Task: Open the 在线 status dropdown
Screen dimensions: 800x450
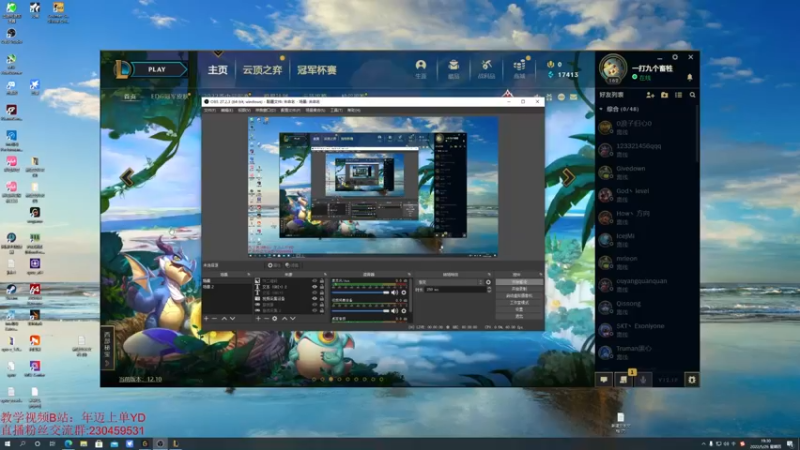Action: [x=642, y=78]
